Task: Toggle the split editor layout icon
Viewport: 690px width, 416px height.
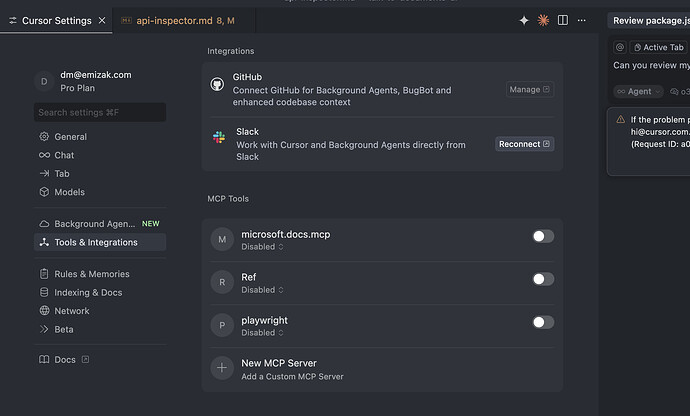Action: click(563, 20)
